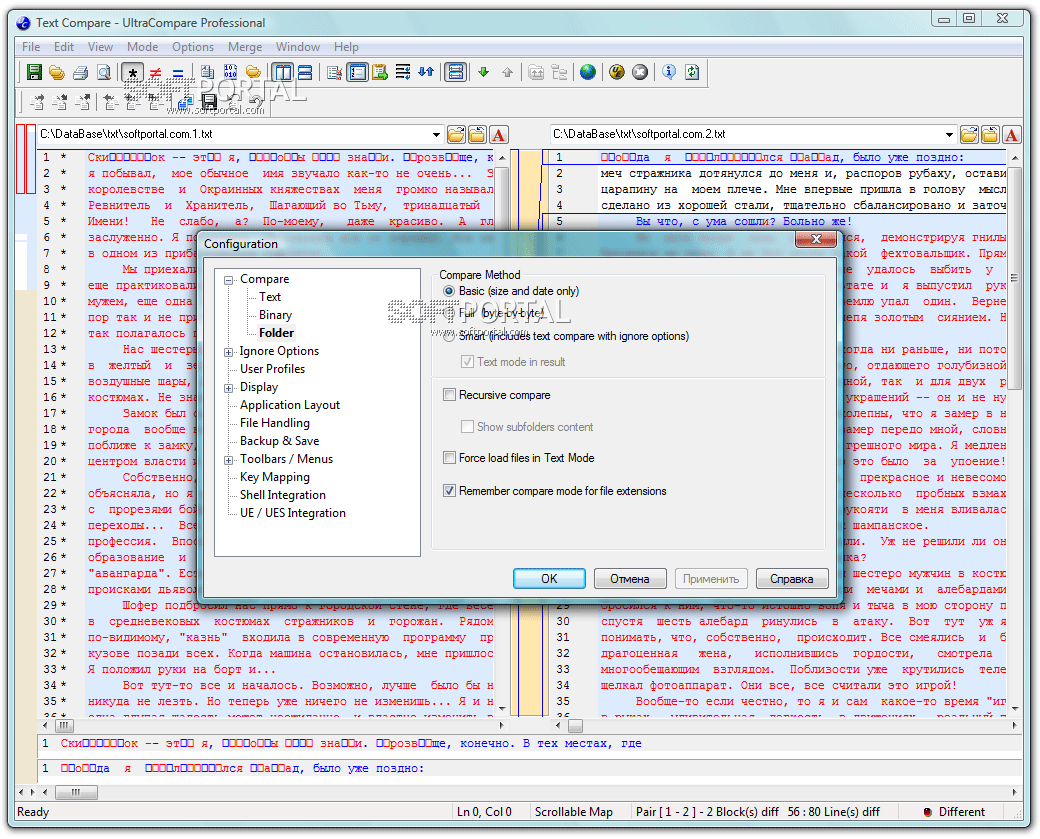Select Shell Integration tree item

click(x=283, y=495)
